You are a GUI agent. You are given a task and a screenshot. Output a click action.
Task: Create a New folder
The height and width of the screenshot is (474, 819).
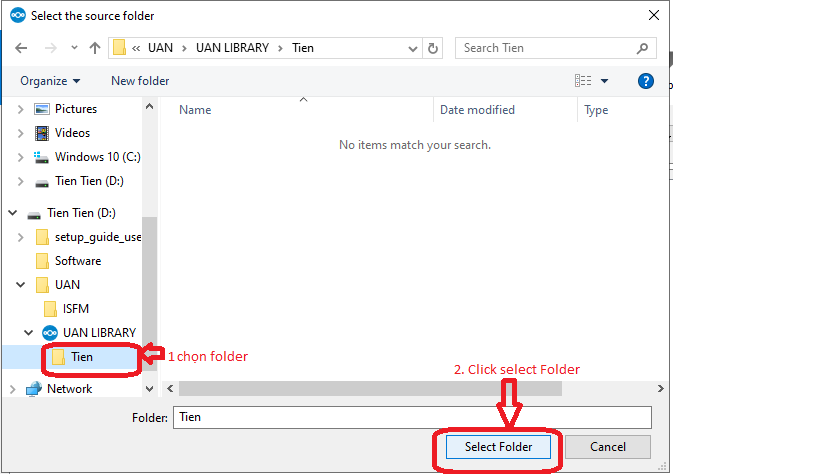140,81
